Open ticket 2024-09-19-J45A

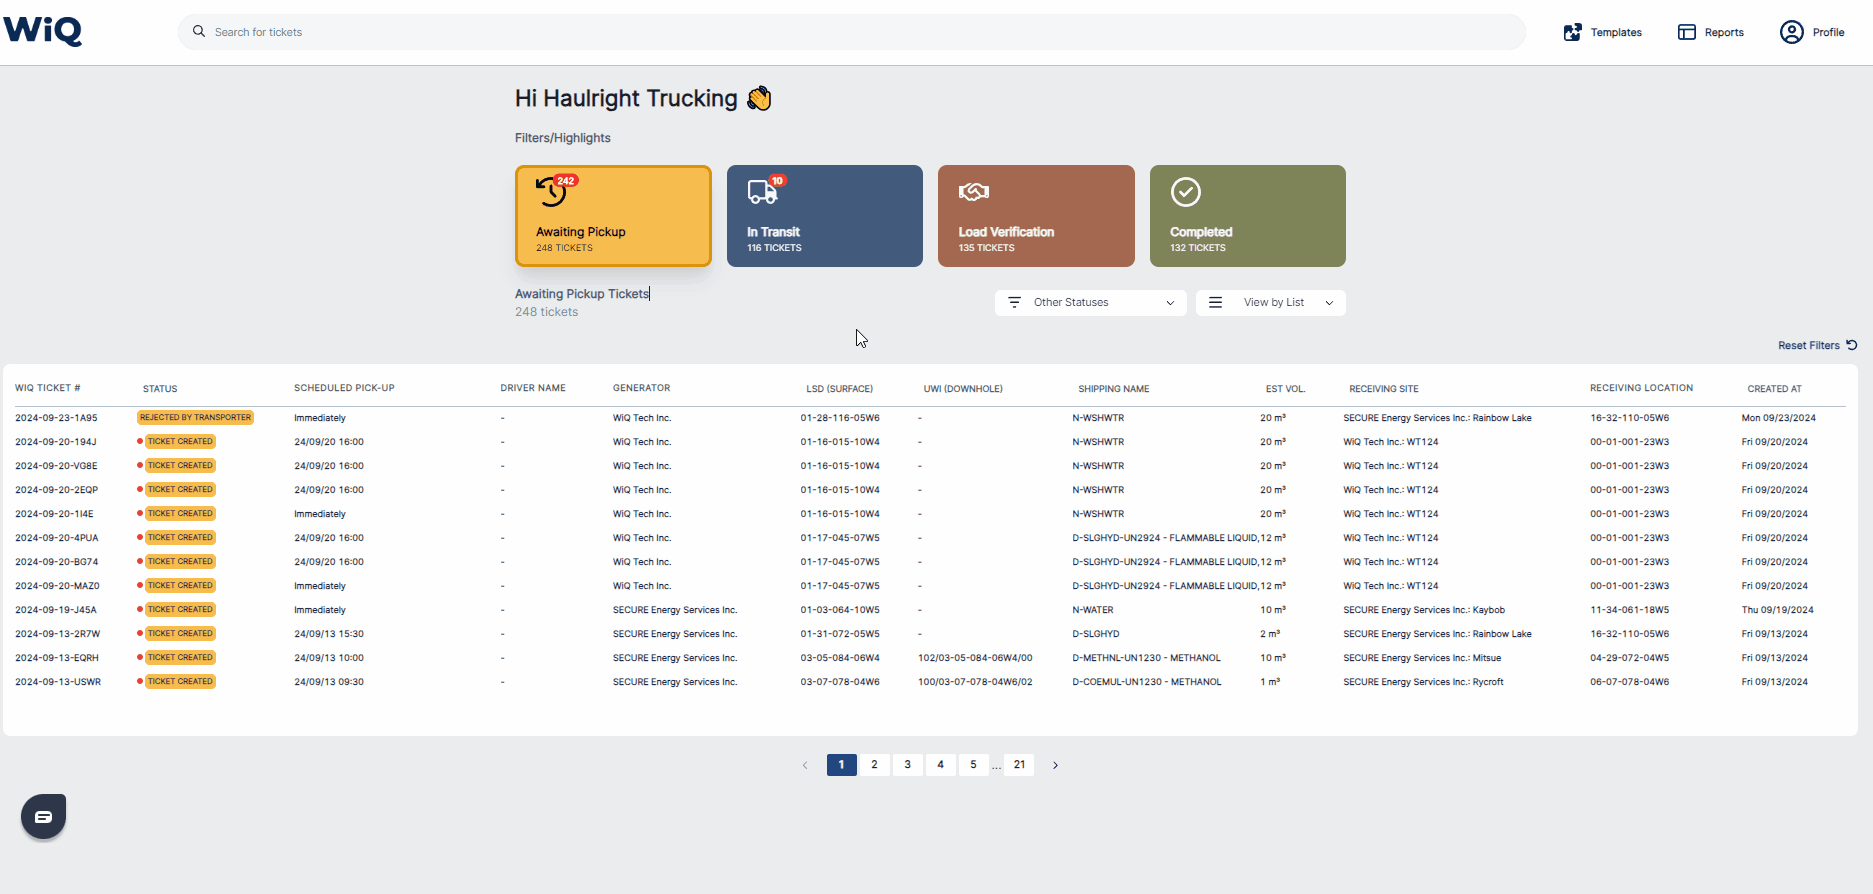tap(56, 610)
